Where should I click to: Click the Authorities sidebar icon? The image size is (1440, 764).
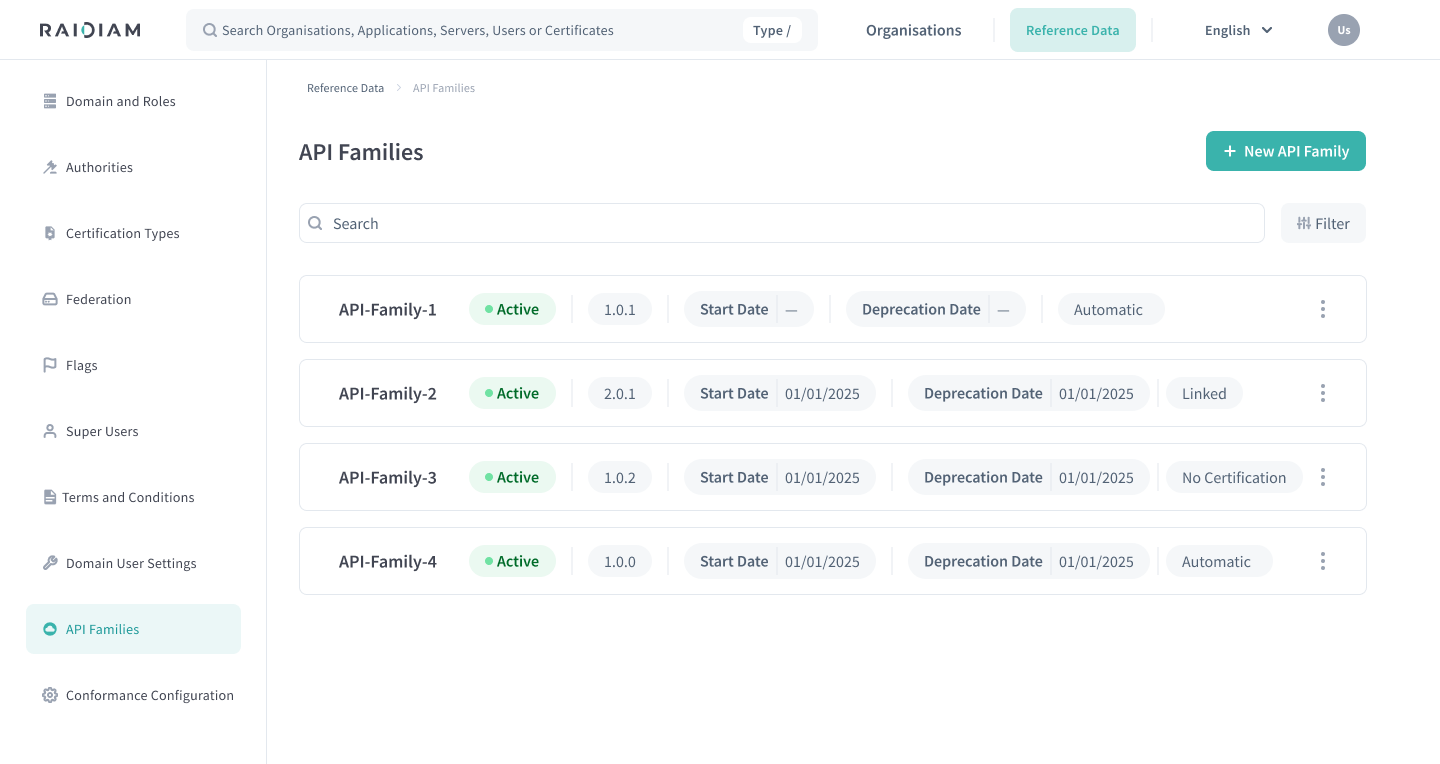point(49,167)
